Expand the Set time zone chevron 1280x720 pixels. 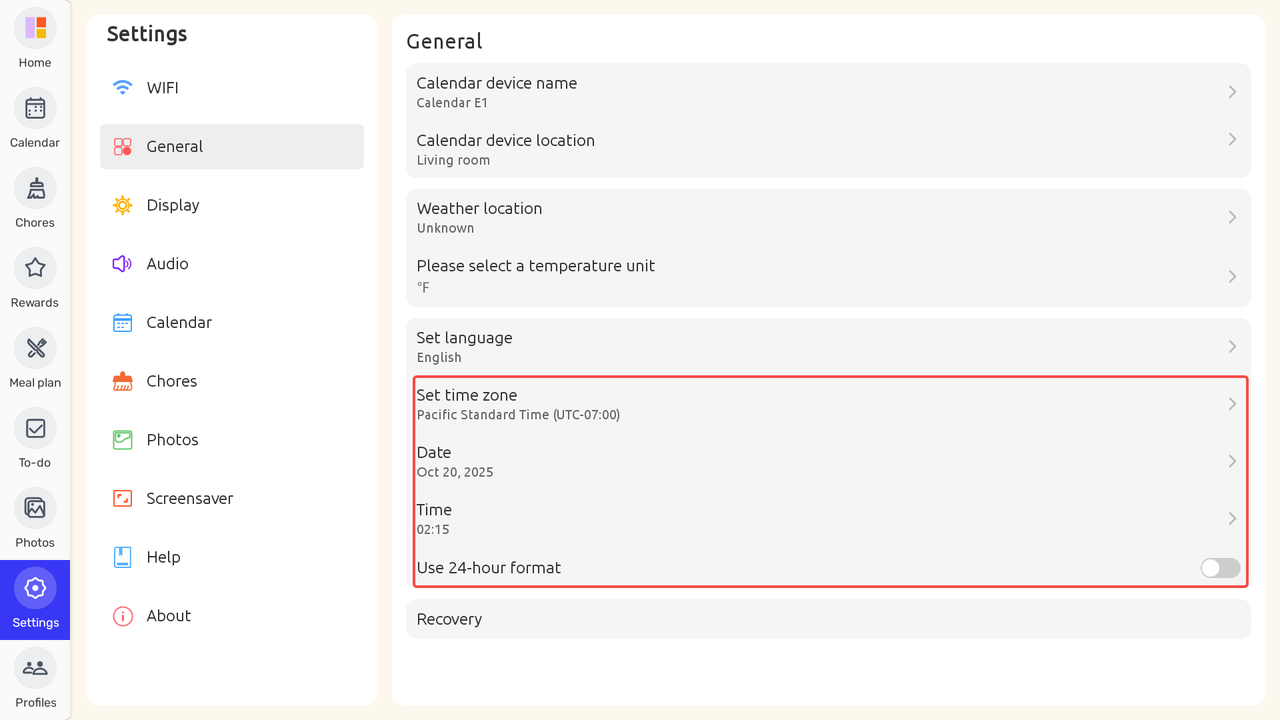[x=1232, y=404]
